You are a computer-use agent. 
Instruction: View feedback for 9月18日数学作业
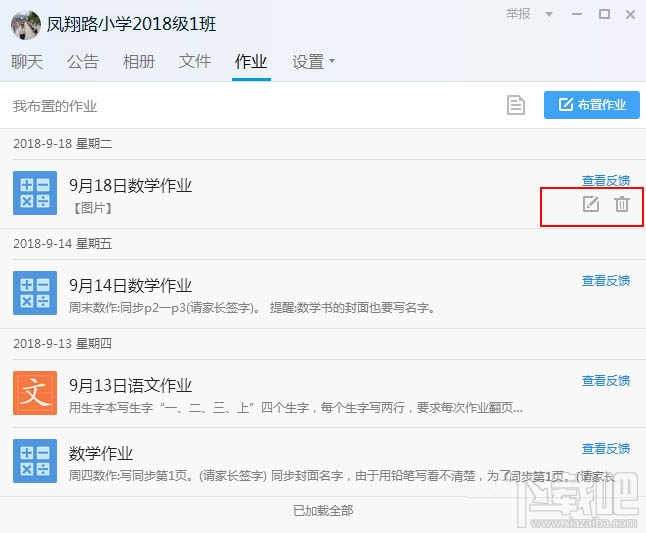tap(606, 180)
